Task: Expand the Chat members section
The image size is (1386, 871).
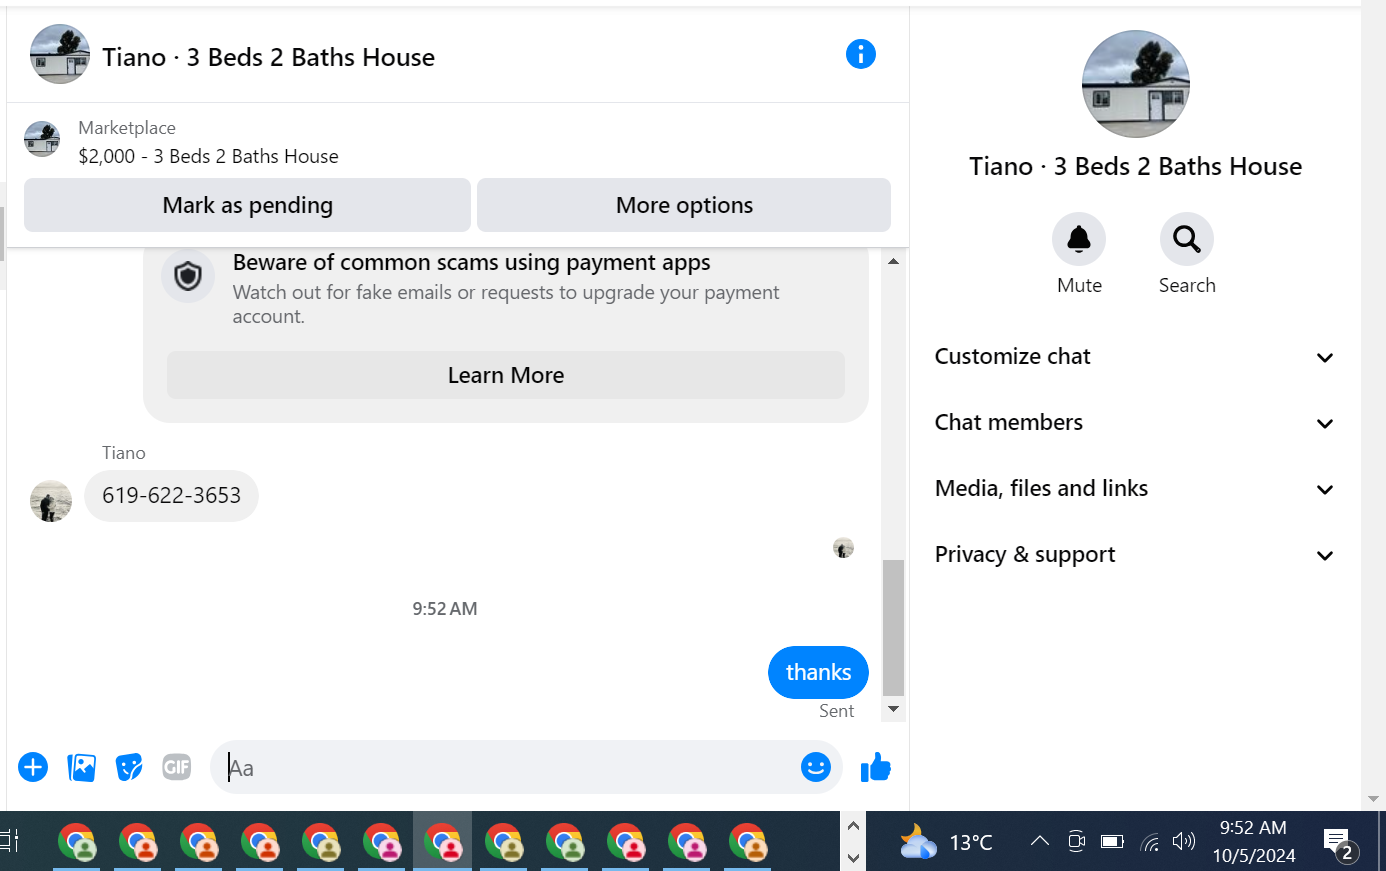Action: pos(1135,423)
